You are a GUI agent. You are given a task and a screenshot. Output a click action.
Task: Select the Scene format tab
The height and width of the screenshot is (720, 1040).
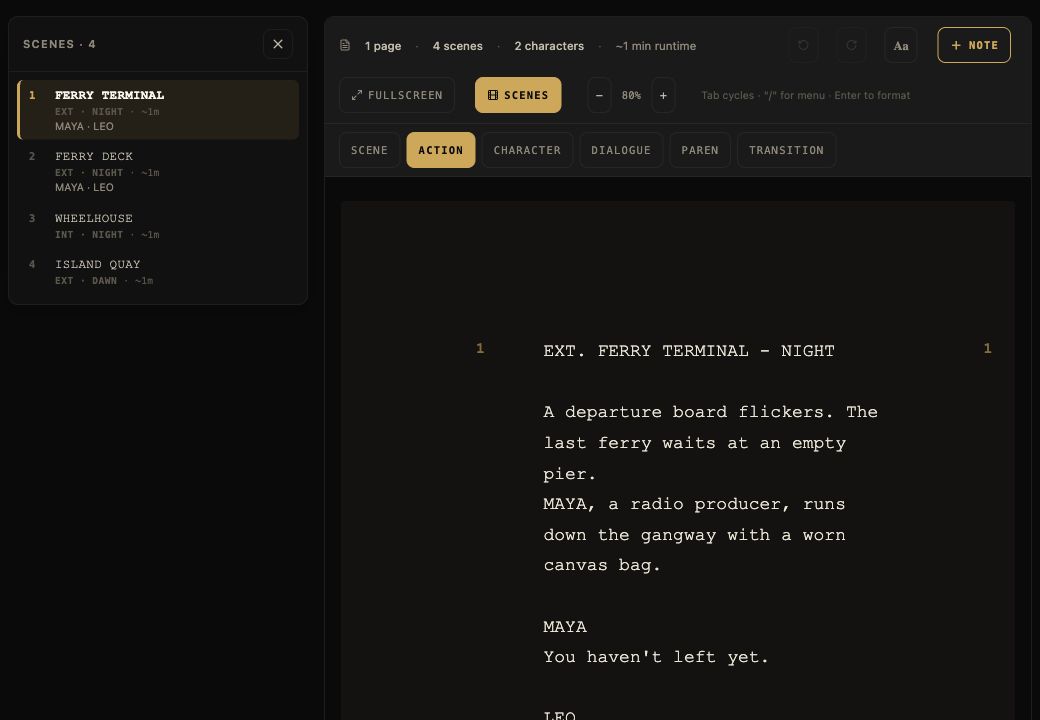[369, 150]
